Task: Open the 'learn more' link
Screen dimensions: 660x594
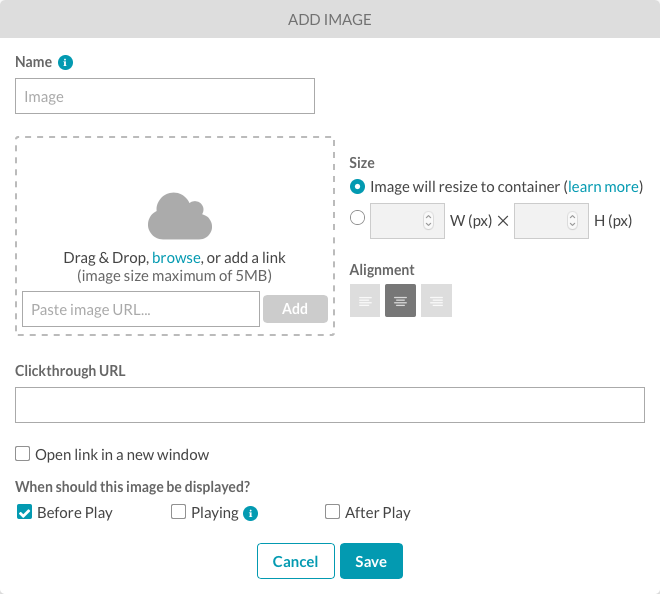Action: pyautogui.click(x=604, y=186)
